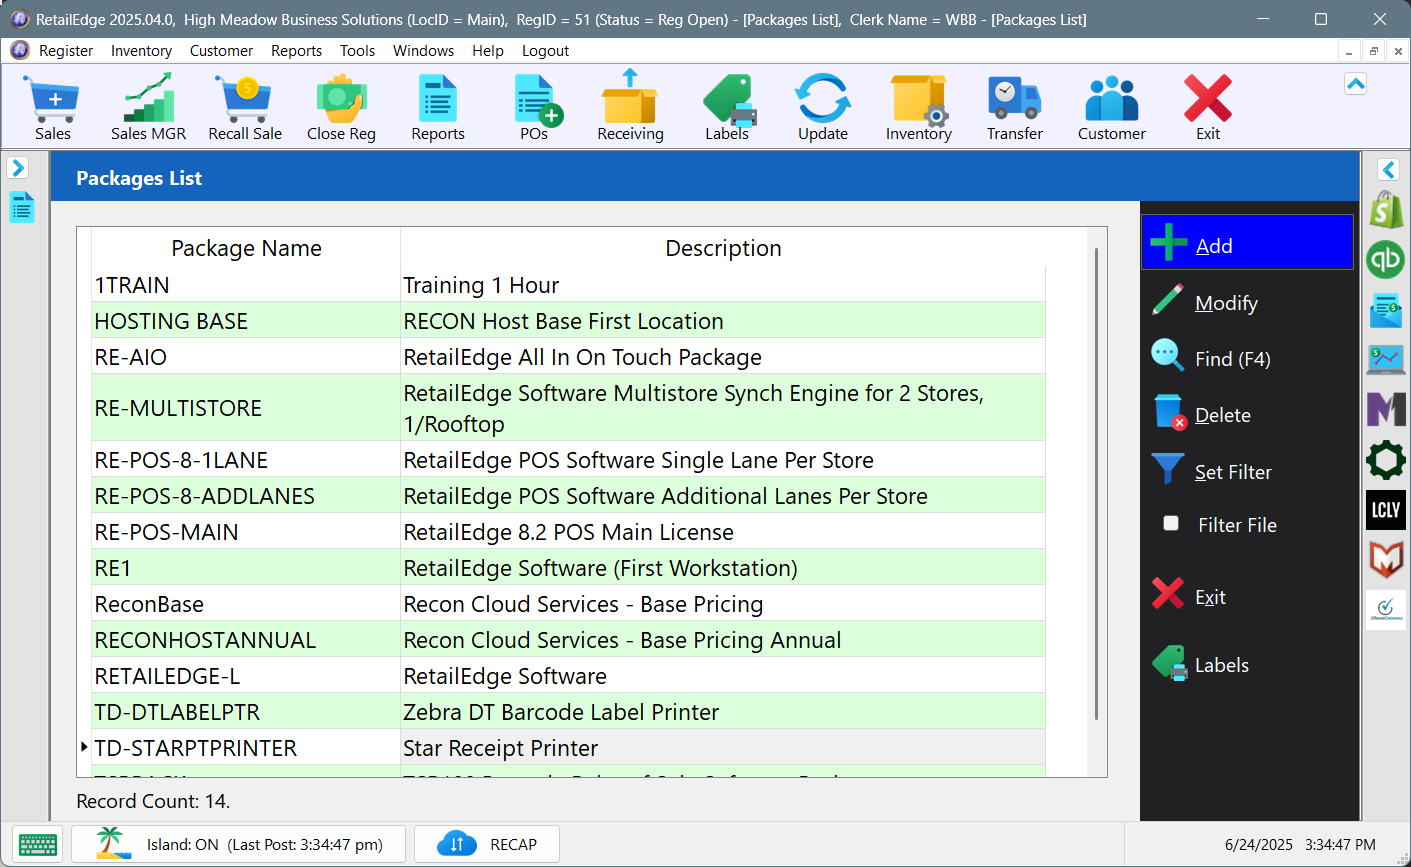Select the TD-STARPTPRINTER row
The width and height of the screenshot is (1411, 867).
point(568,748)
